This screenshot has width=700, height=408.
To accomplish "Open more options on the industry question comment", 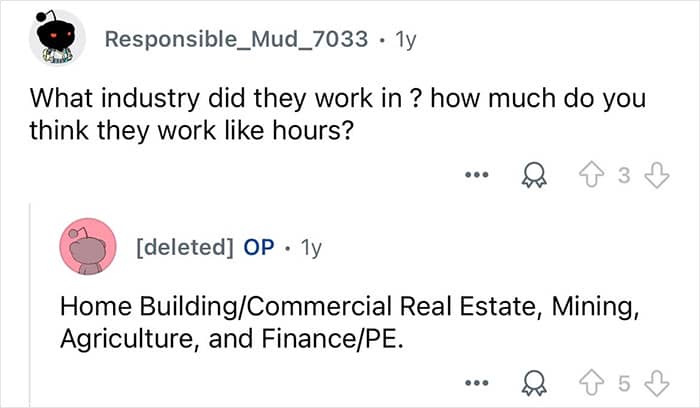I will [478, 177].
